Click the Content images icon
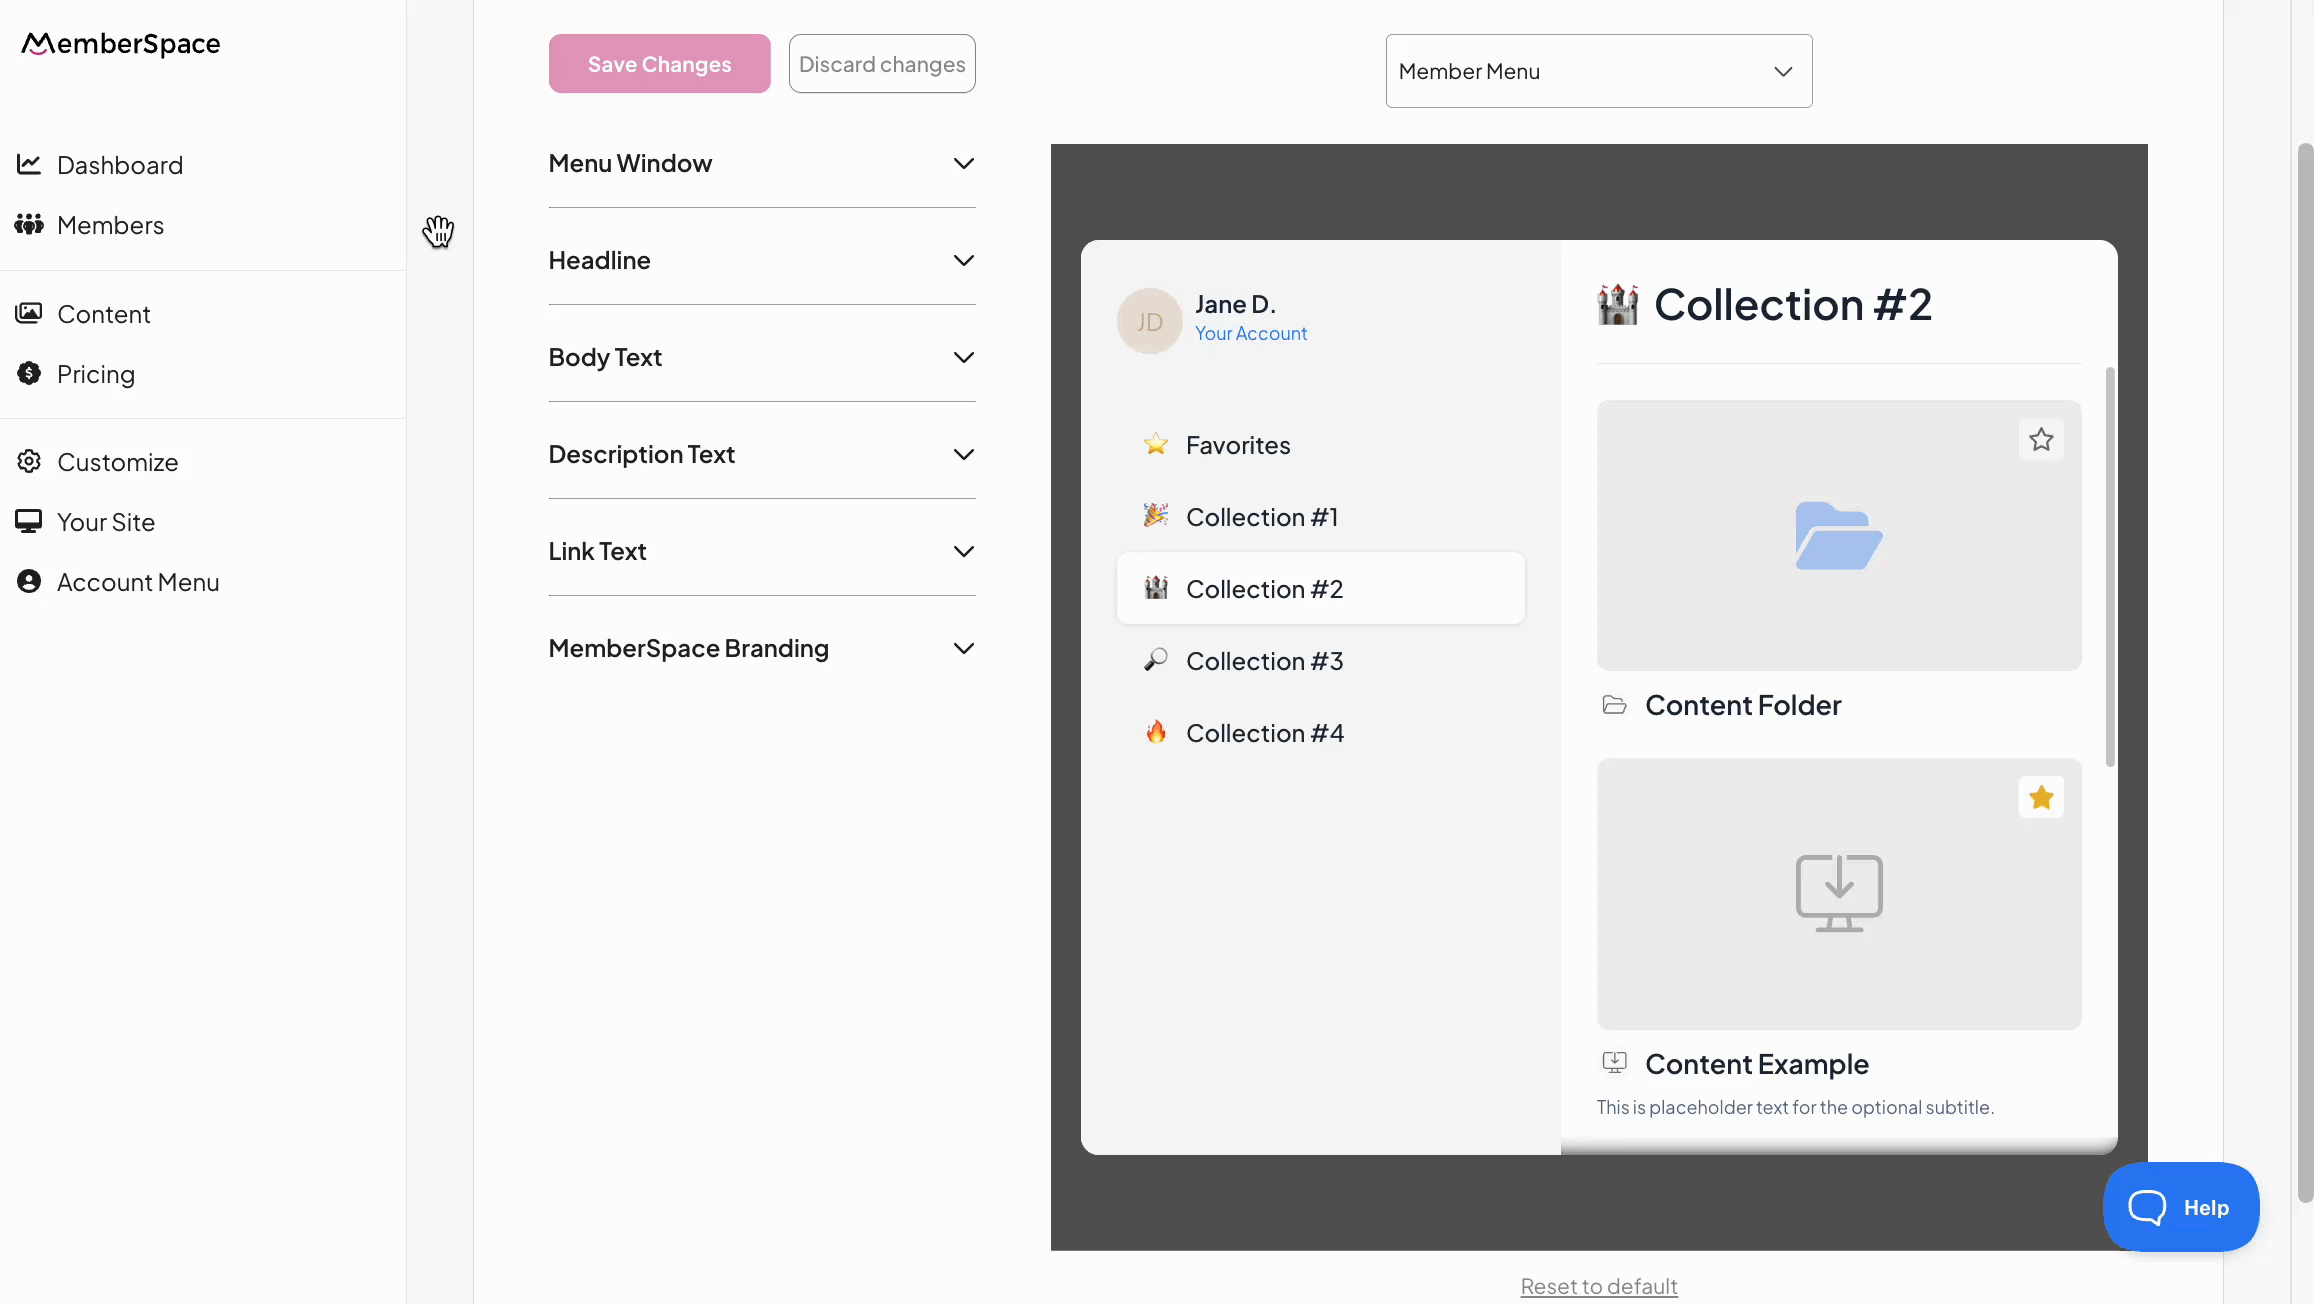 [x=29, y=313]
